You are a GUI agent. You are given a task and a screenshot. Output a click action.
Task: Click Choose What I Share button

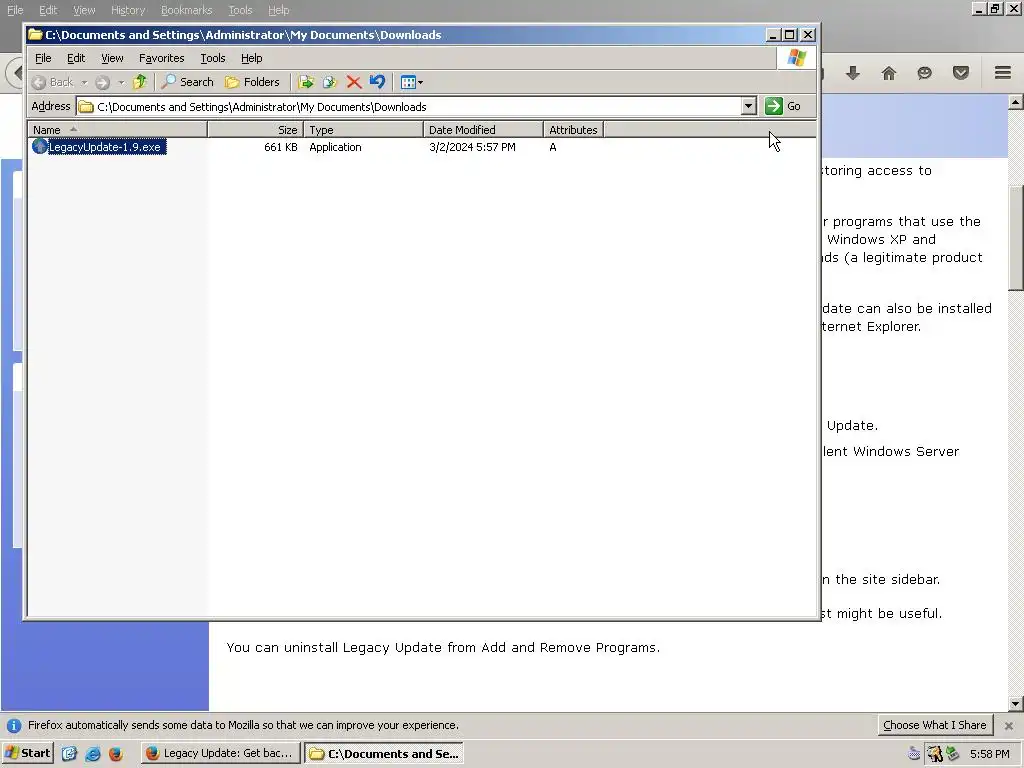935,725
